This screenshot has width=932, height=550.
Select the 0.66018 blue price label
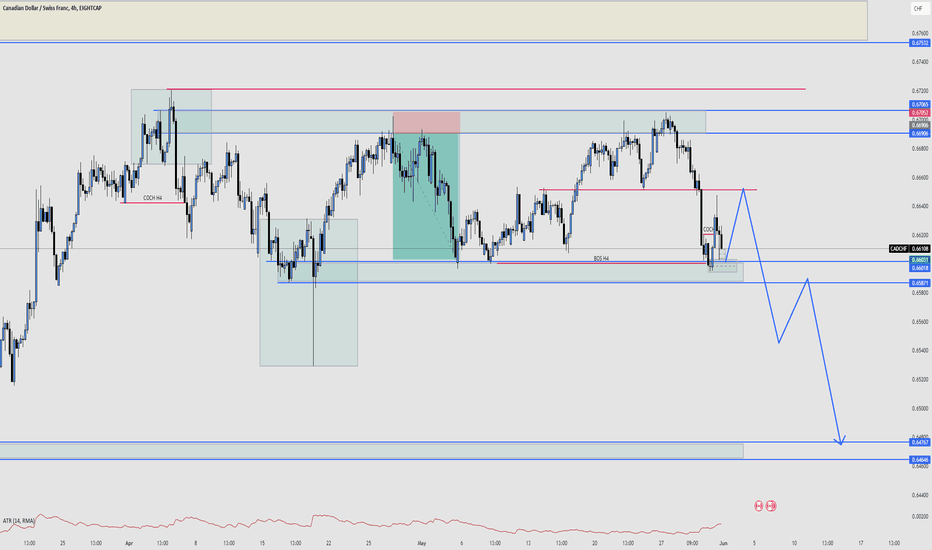click(x=920, y=268)
